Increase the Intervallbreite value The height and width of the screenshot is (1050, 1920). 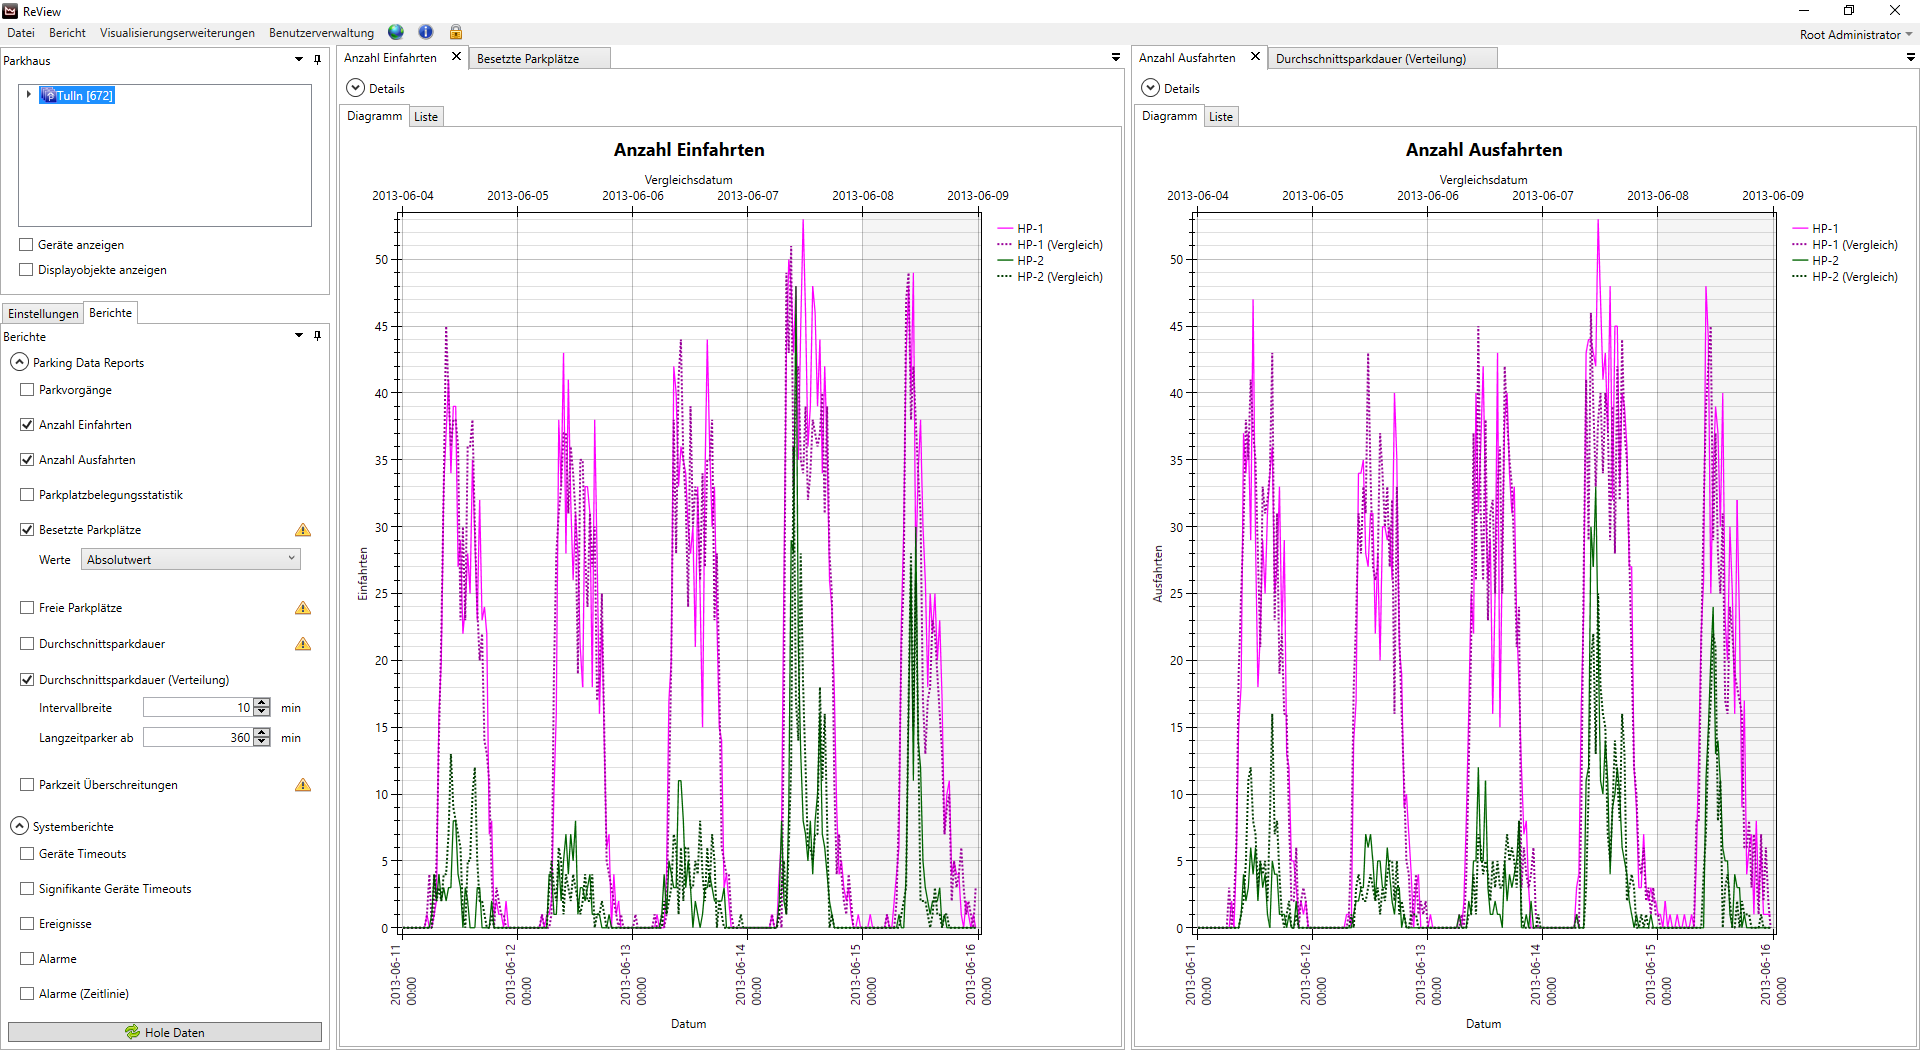[x=262, y=703]
